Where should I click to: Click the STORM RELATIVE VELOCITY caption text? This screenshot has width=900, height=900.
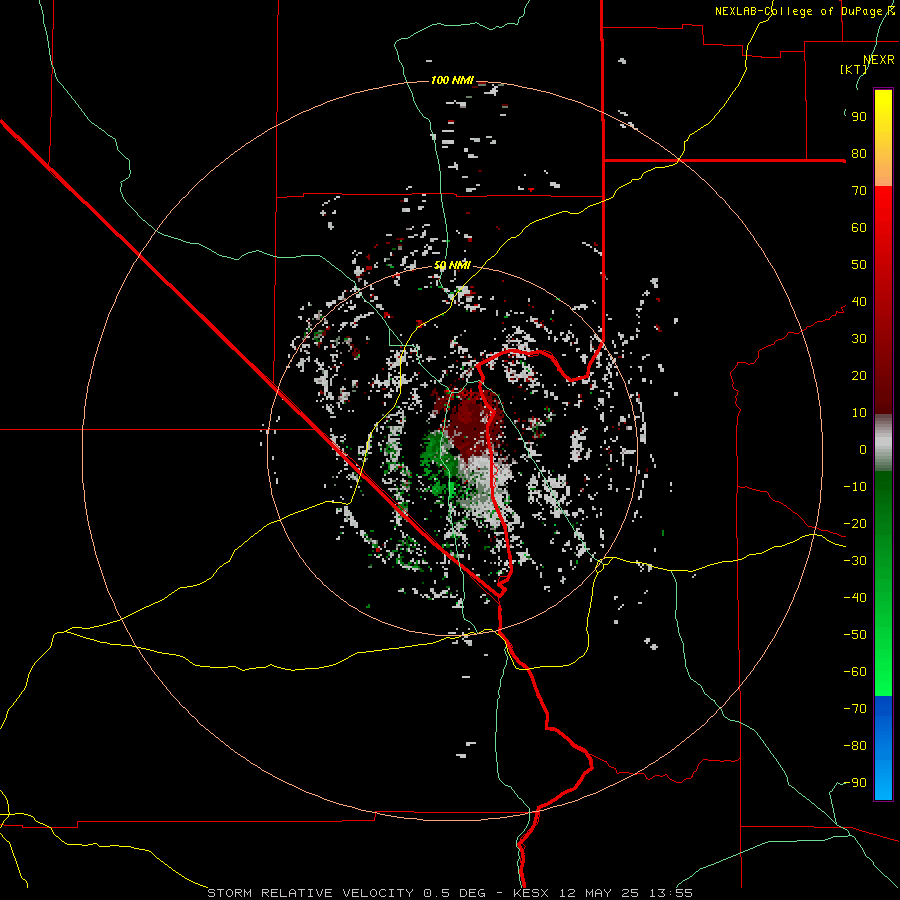pos(310,893)
